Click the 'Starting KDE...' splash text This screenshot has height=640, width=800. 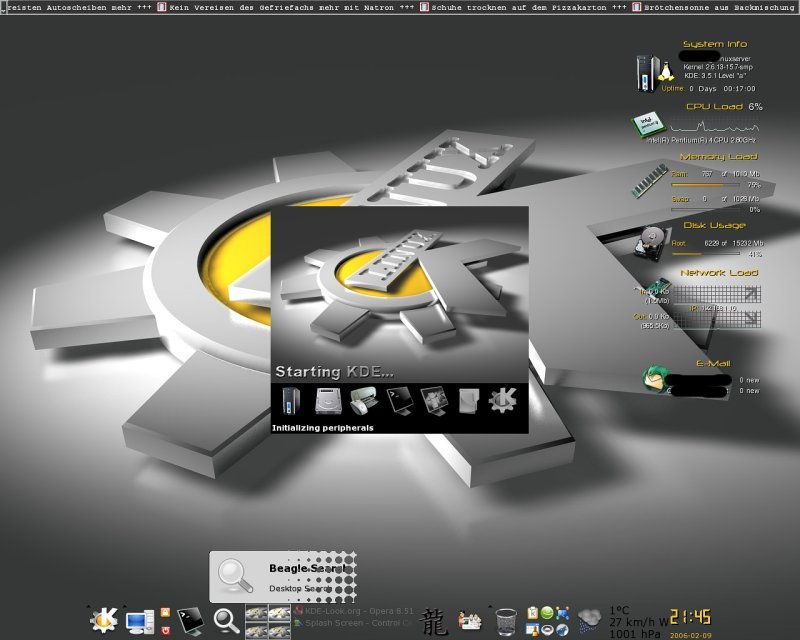point(334,372)
